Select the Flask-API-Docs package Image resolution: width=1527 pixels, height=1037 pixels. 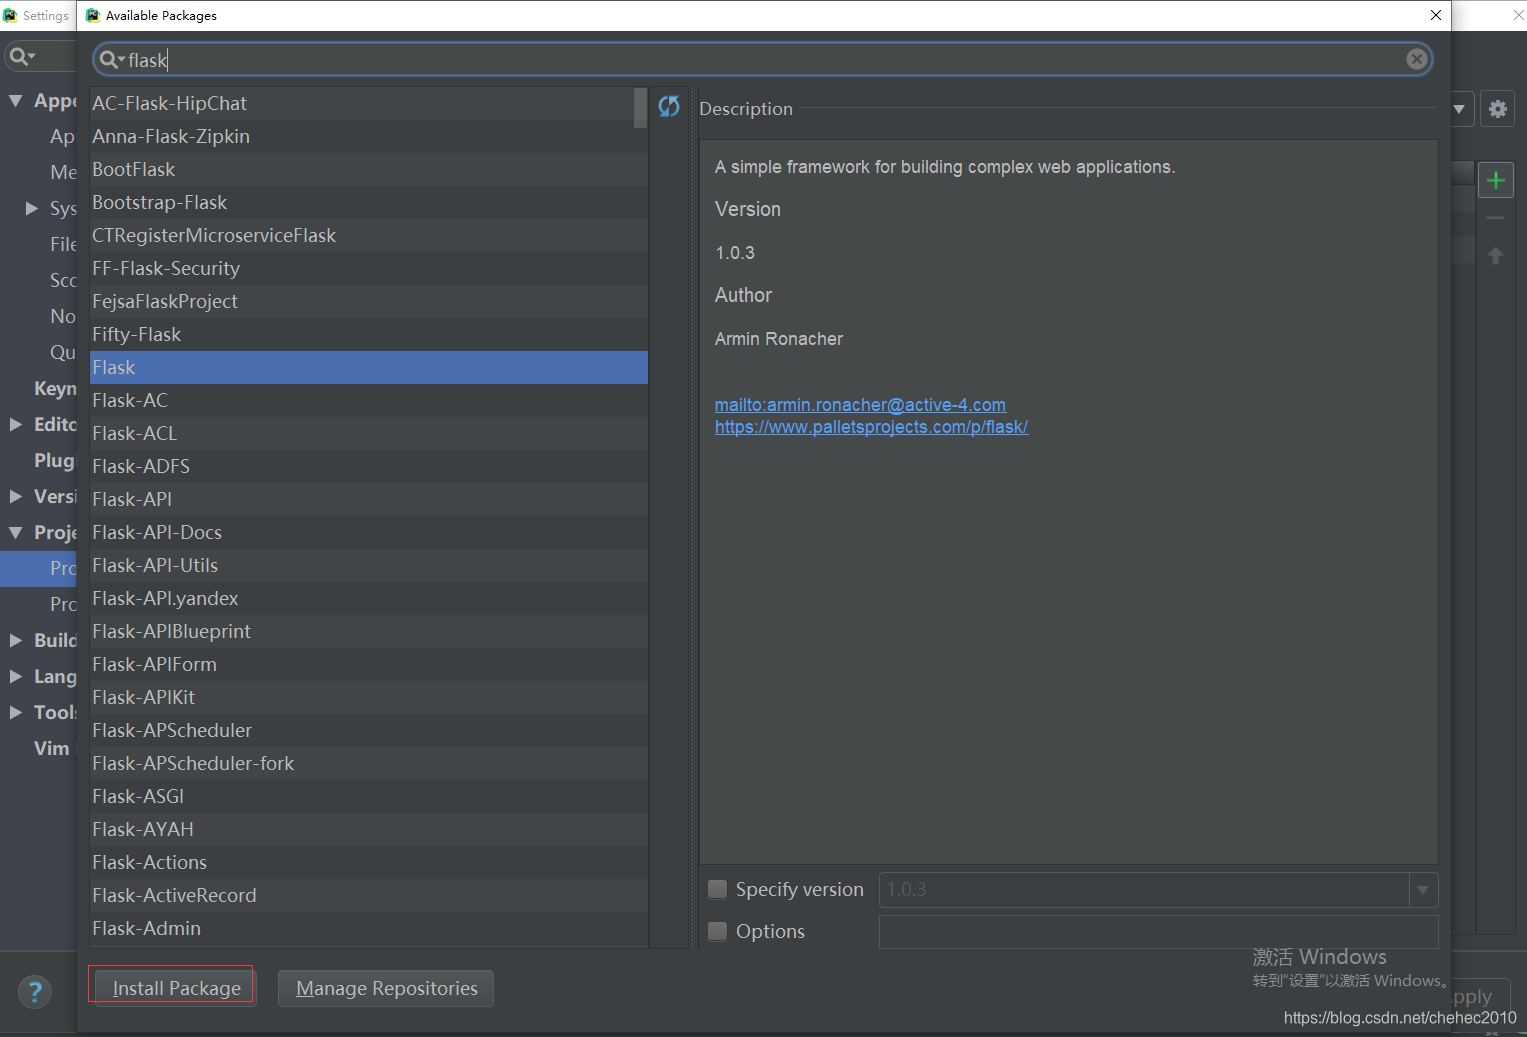[369, 532]
